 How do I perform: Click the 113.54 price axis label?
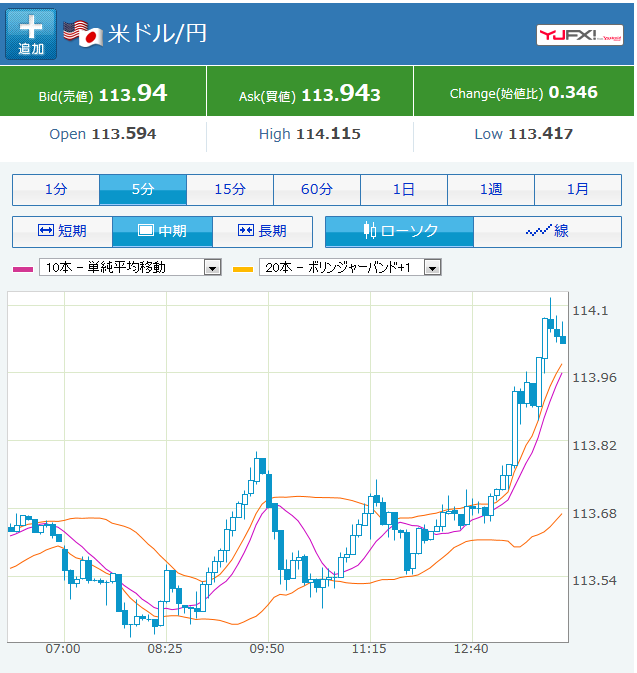coord(595,581)
